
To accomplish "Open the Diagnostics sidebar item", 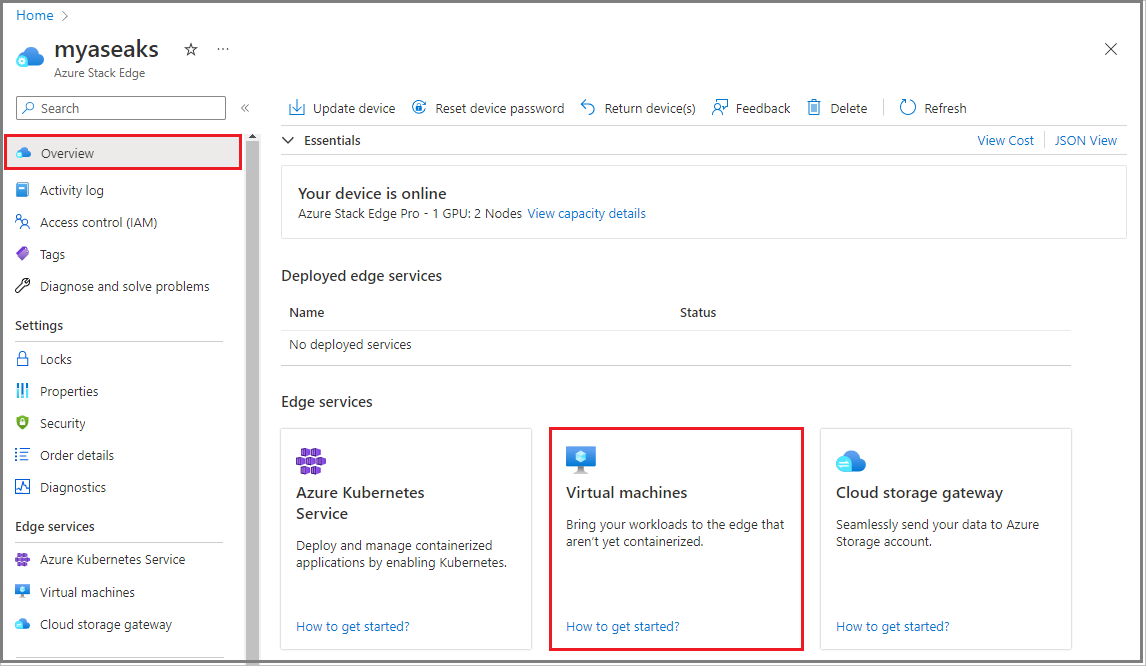I will (72, 488).
